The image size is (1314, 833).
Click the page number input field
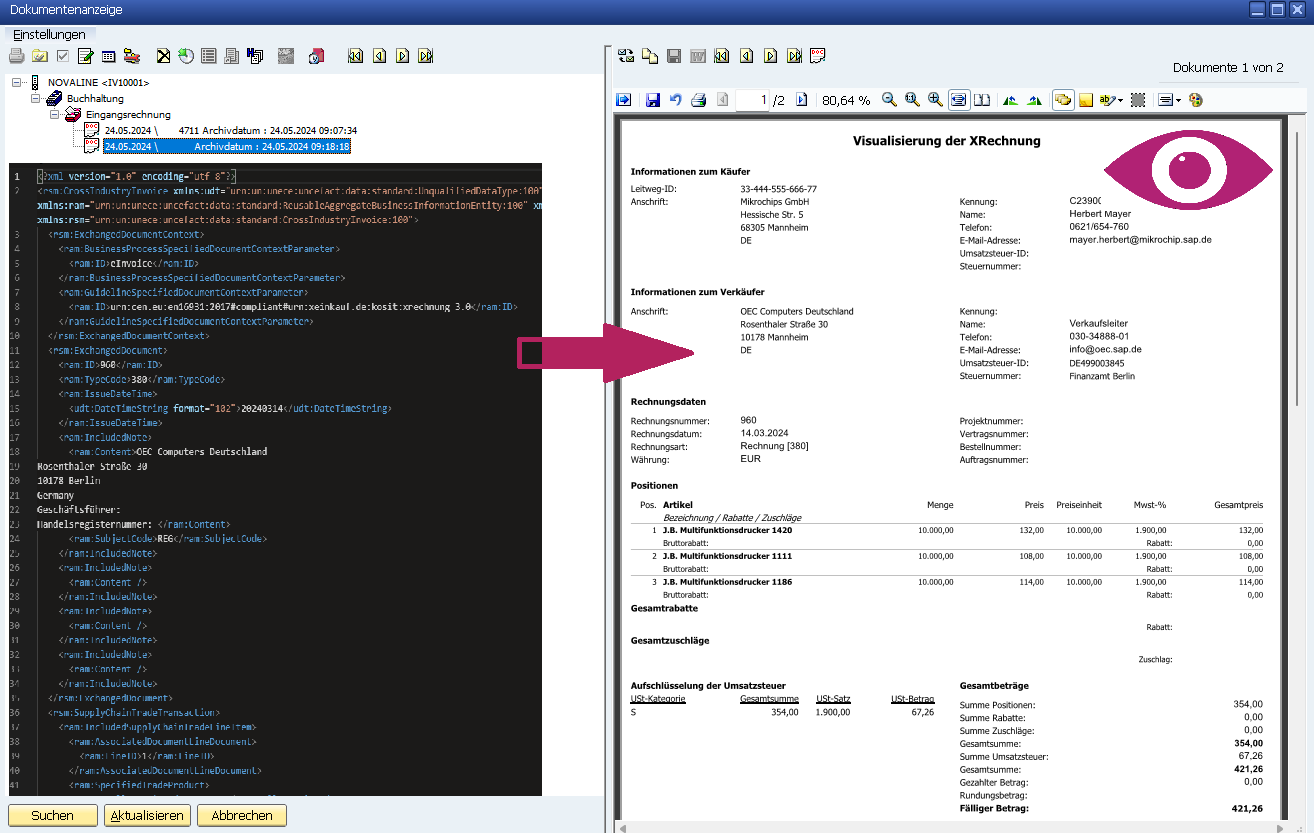click(752, 100)
